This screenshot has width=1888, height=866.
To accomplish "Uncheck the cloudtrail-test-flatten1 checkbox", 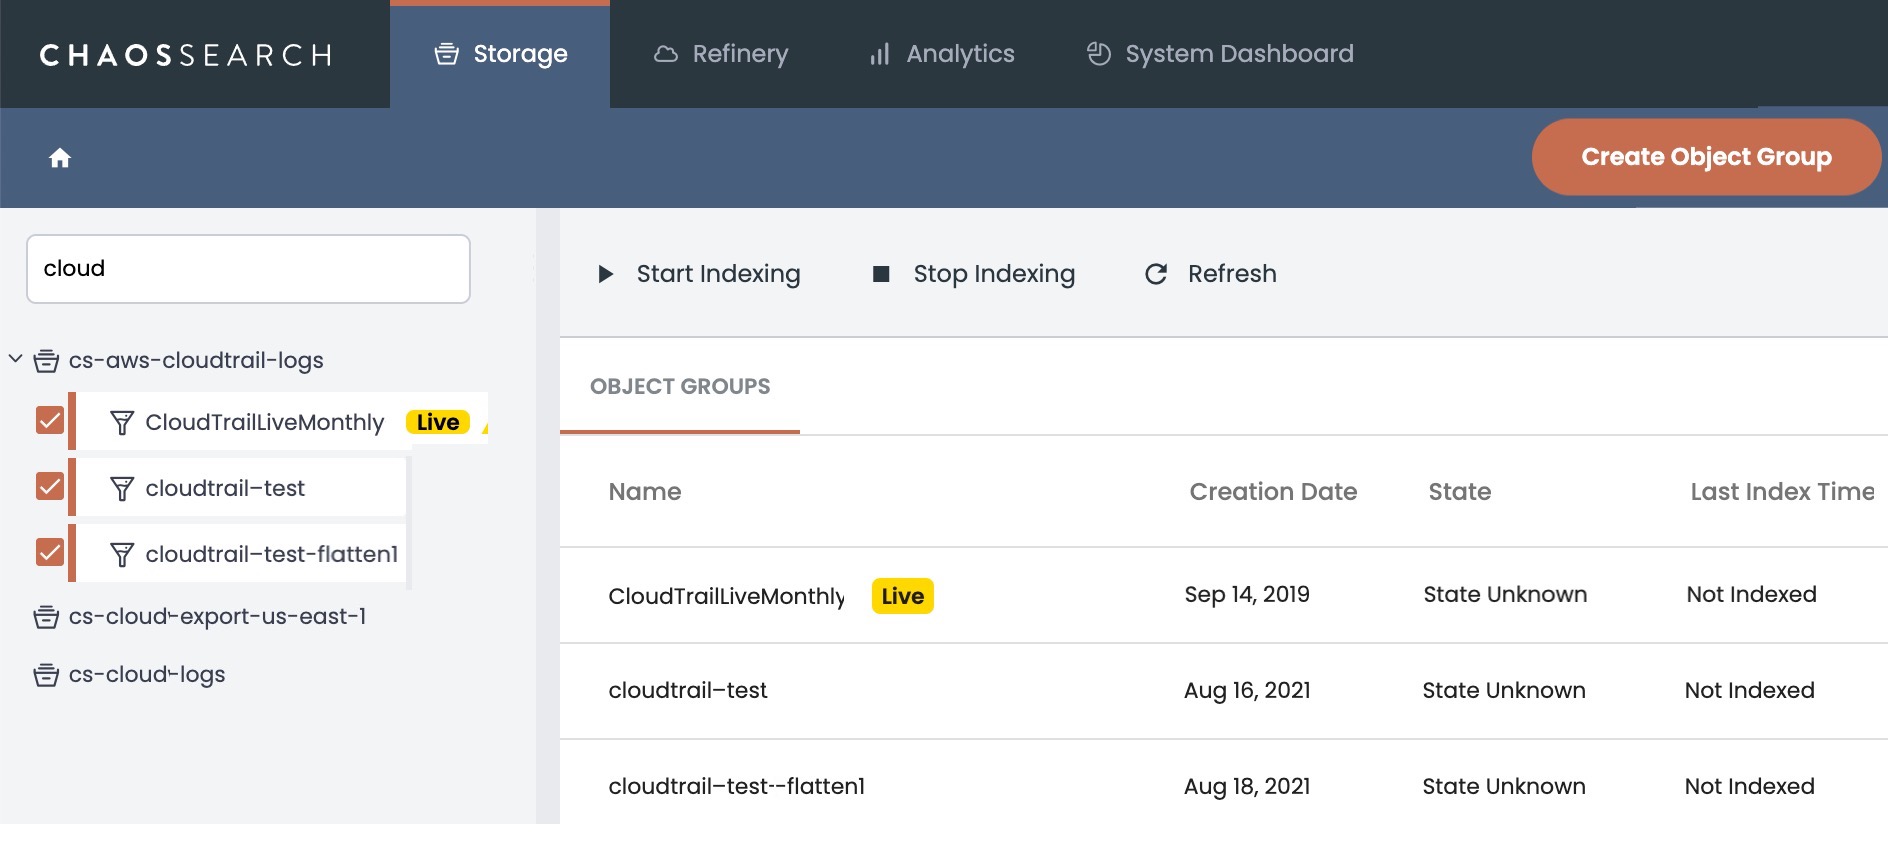I will (x=50, y=553).
